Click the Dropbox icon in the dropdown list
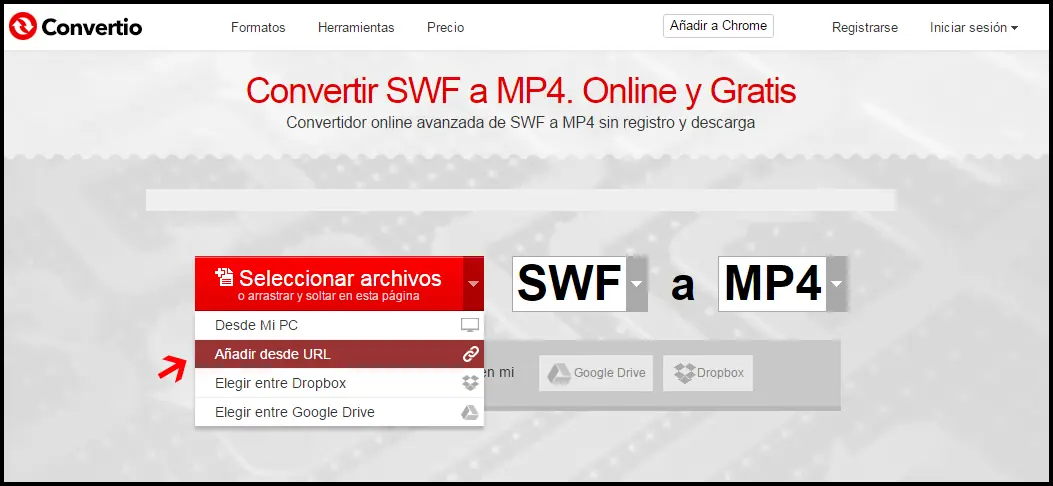 pos(470,383)
